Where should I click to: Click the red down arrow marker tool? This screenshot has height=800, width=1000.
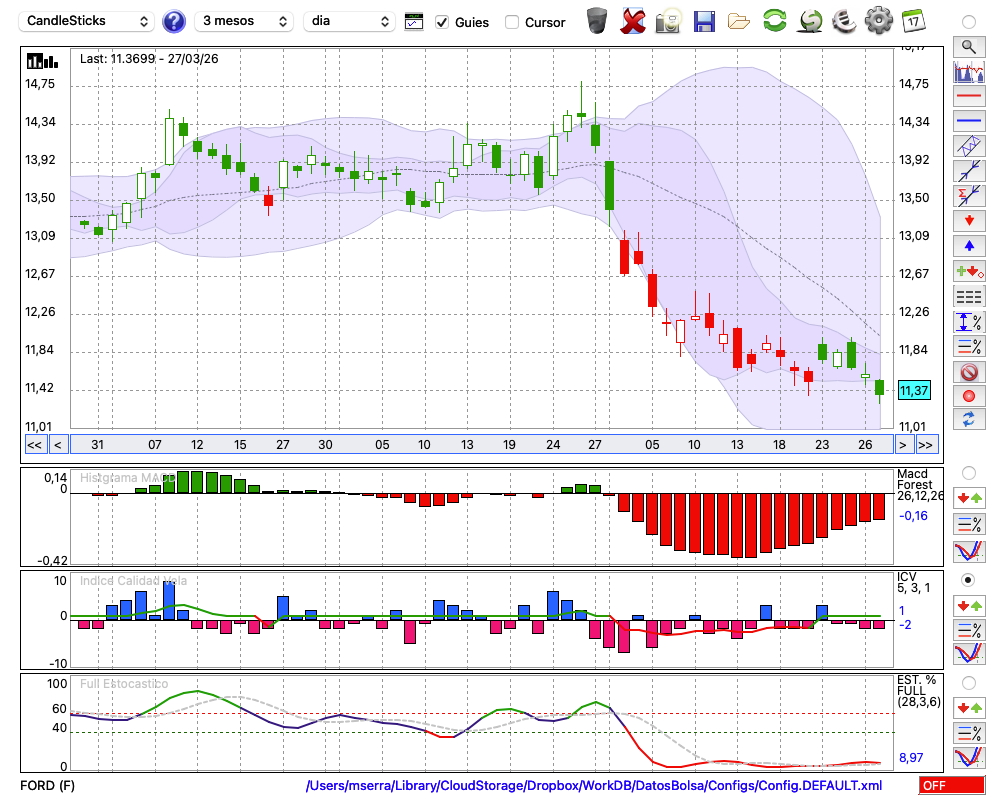(x=968, y=220)
